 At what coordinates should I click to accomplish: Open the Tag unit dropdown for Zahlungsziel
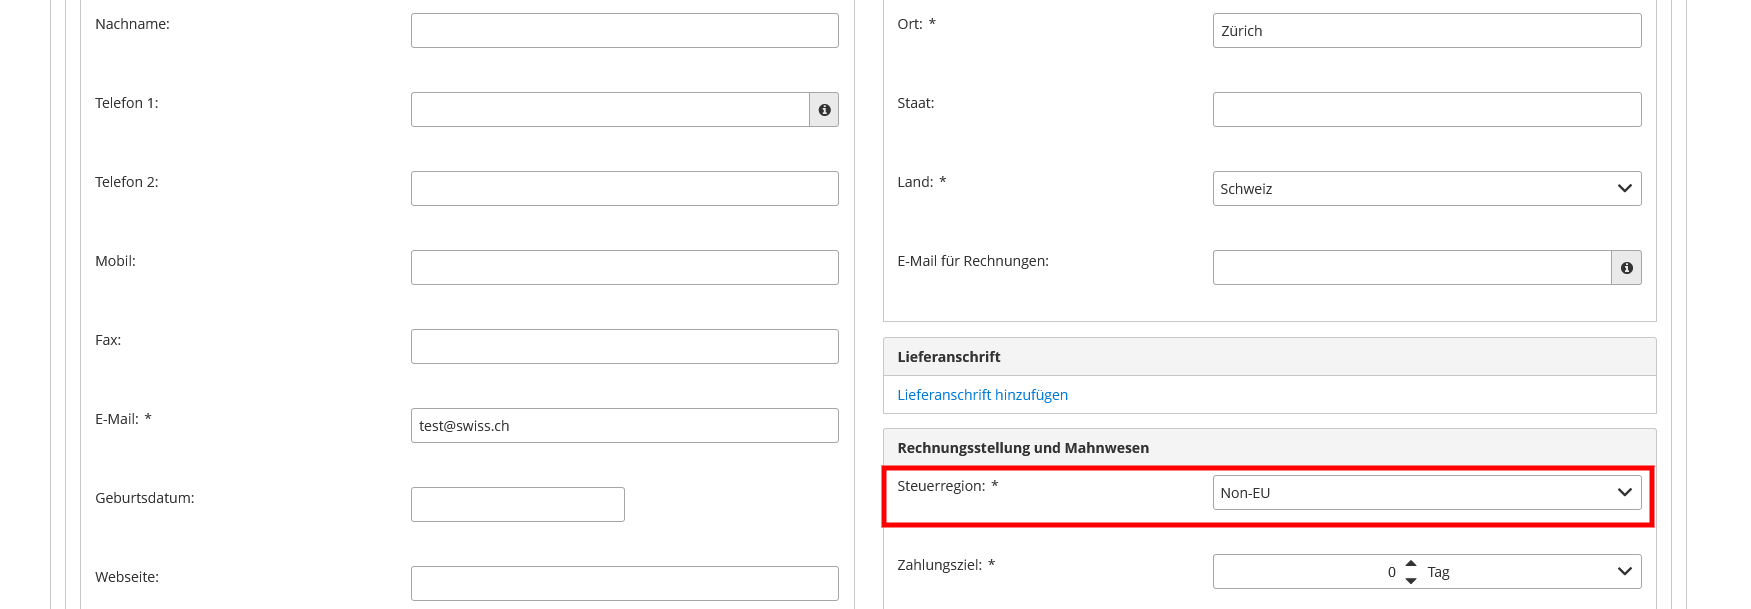click(x=1532, y=572)
